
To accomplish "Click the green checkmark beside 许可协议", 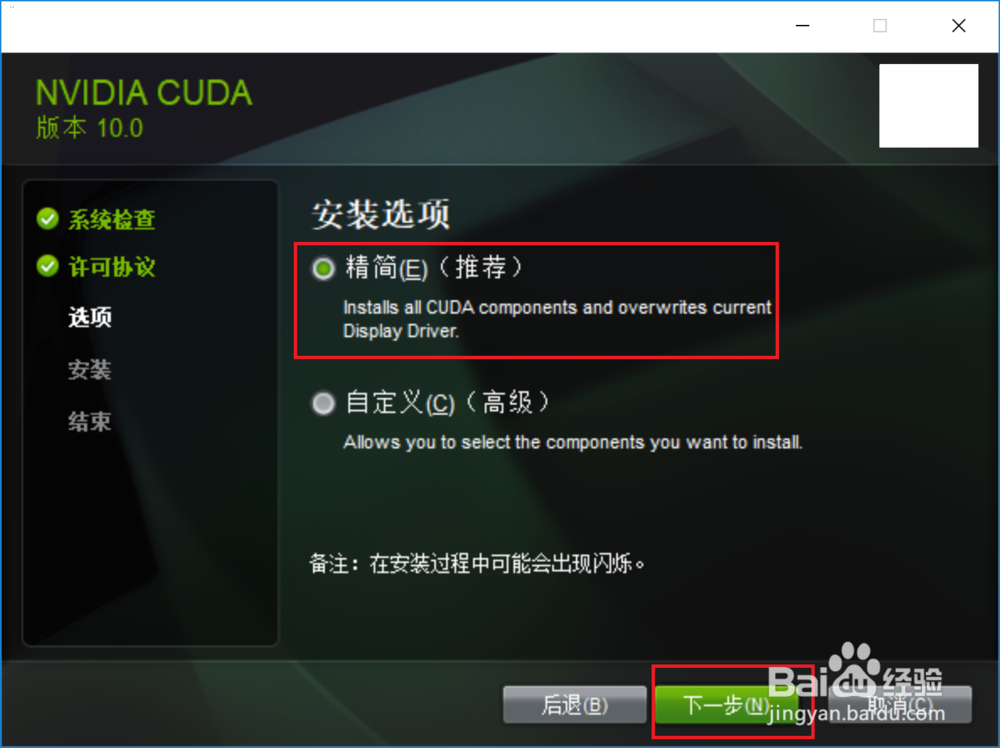I will [x=48, y=266].
